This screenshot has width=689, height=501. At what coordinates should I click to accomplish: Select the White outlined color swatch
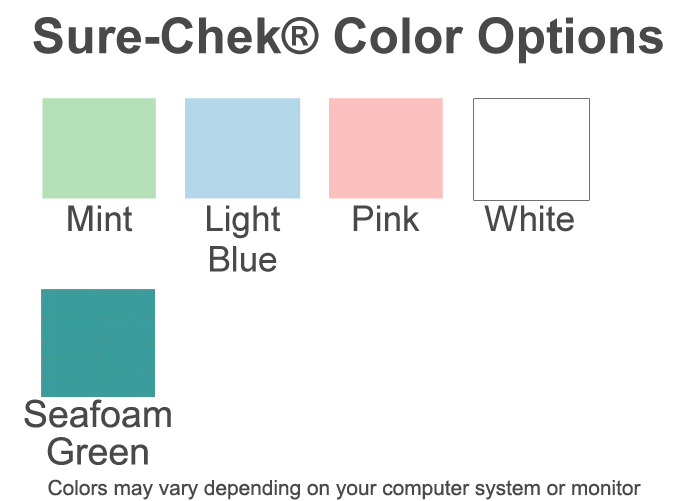531,149
